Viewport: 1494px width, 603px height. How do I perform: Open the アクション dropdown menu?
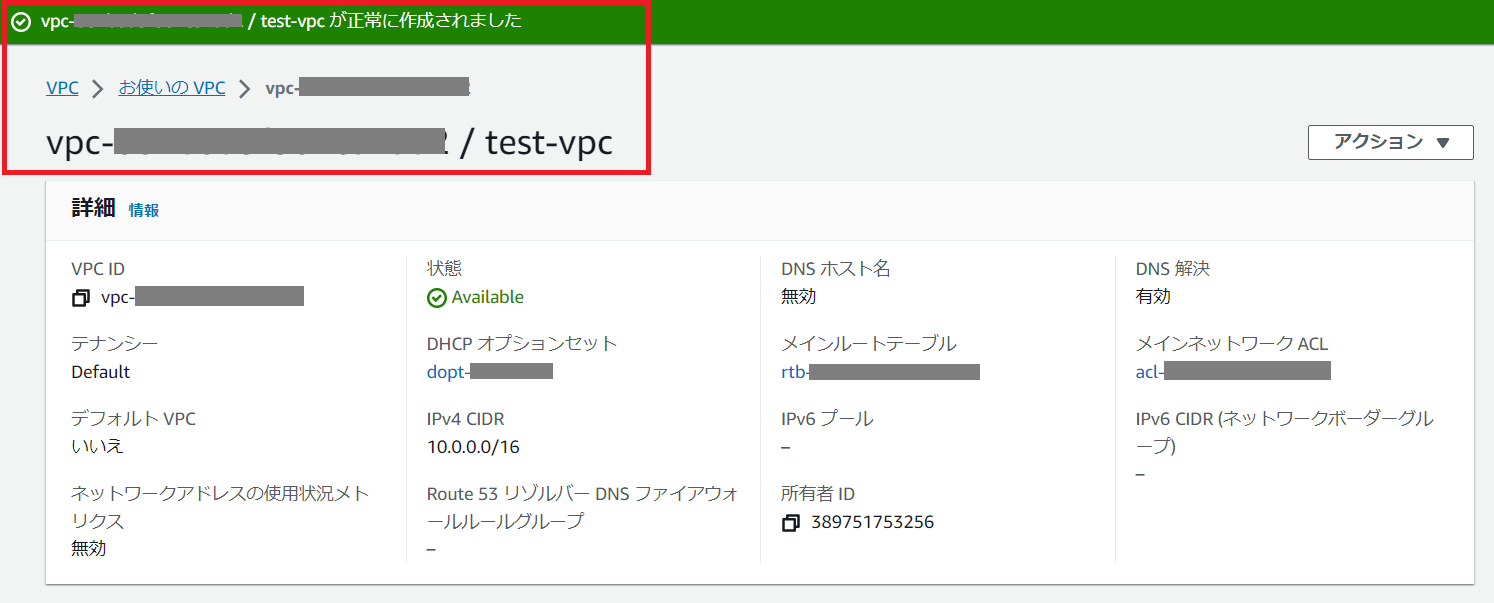click(x=1390, y=142)
